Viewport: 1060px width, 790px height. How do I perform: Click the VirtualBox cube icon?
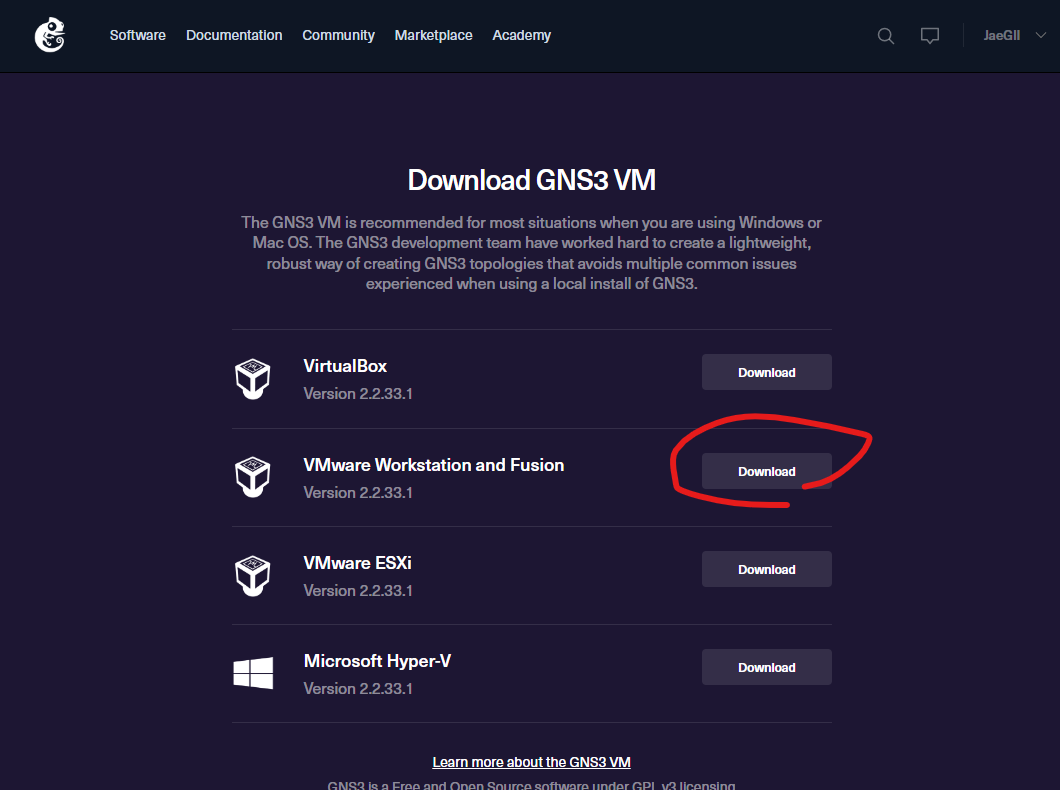[253, 379]
